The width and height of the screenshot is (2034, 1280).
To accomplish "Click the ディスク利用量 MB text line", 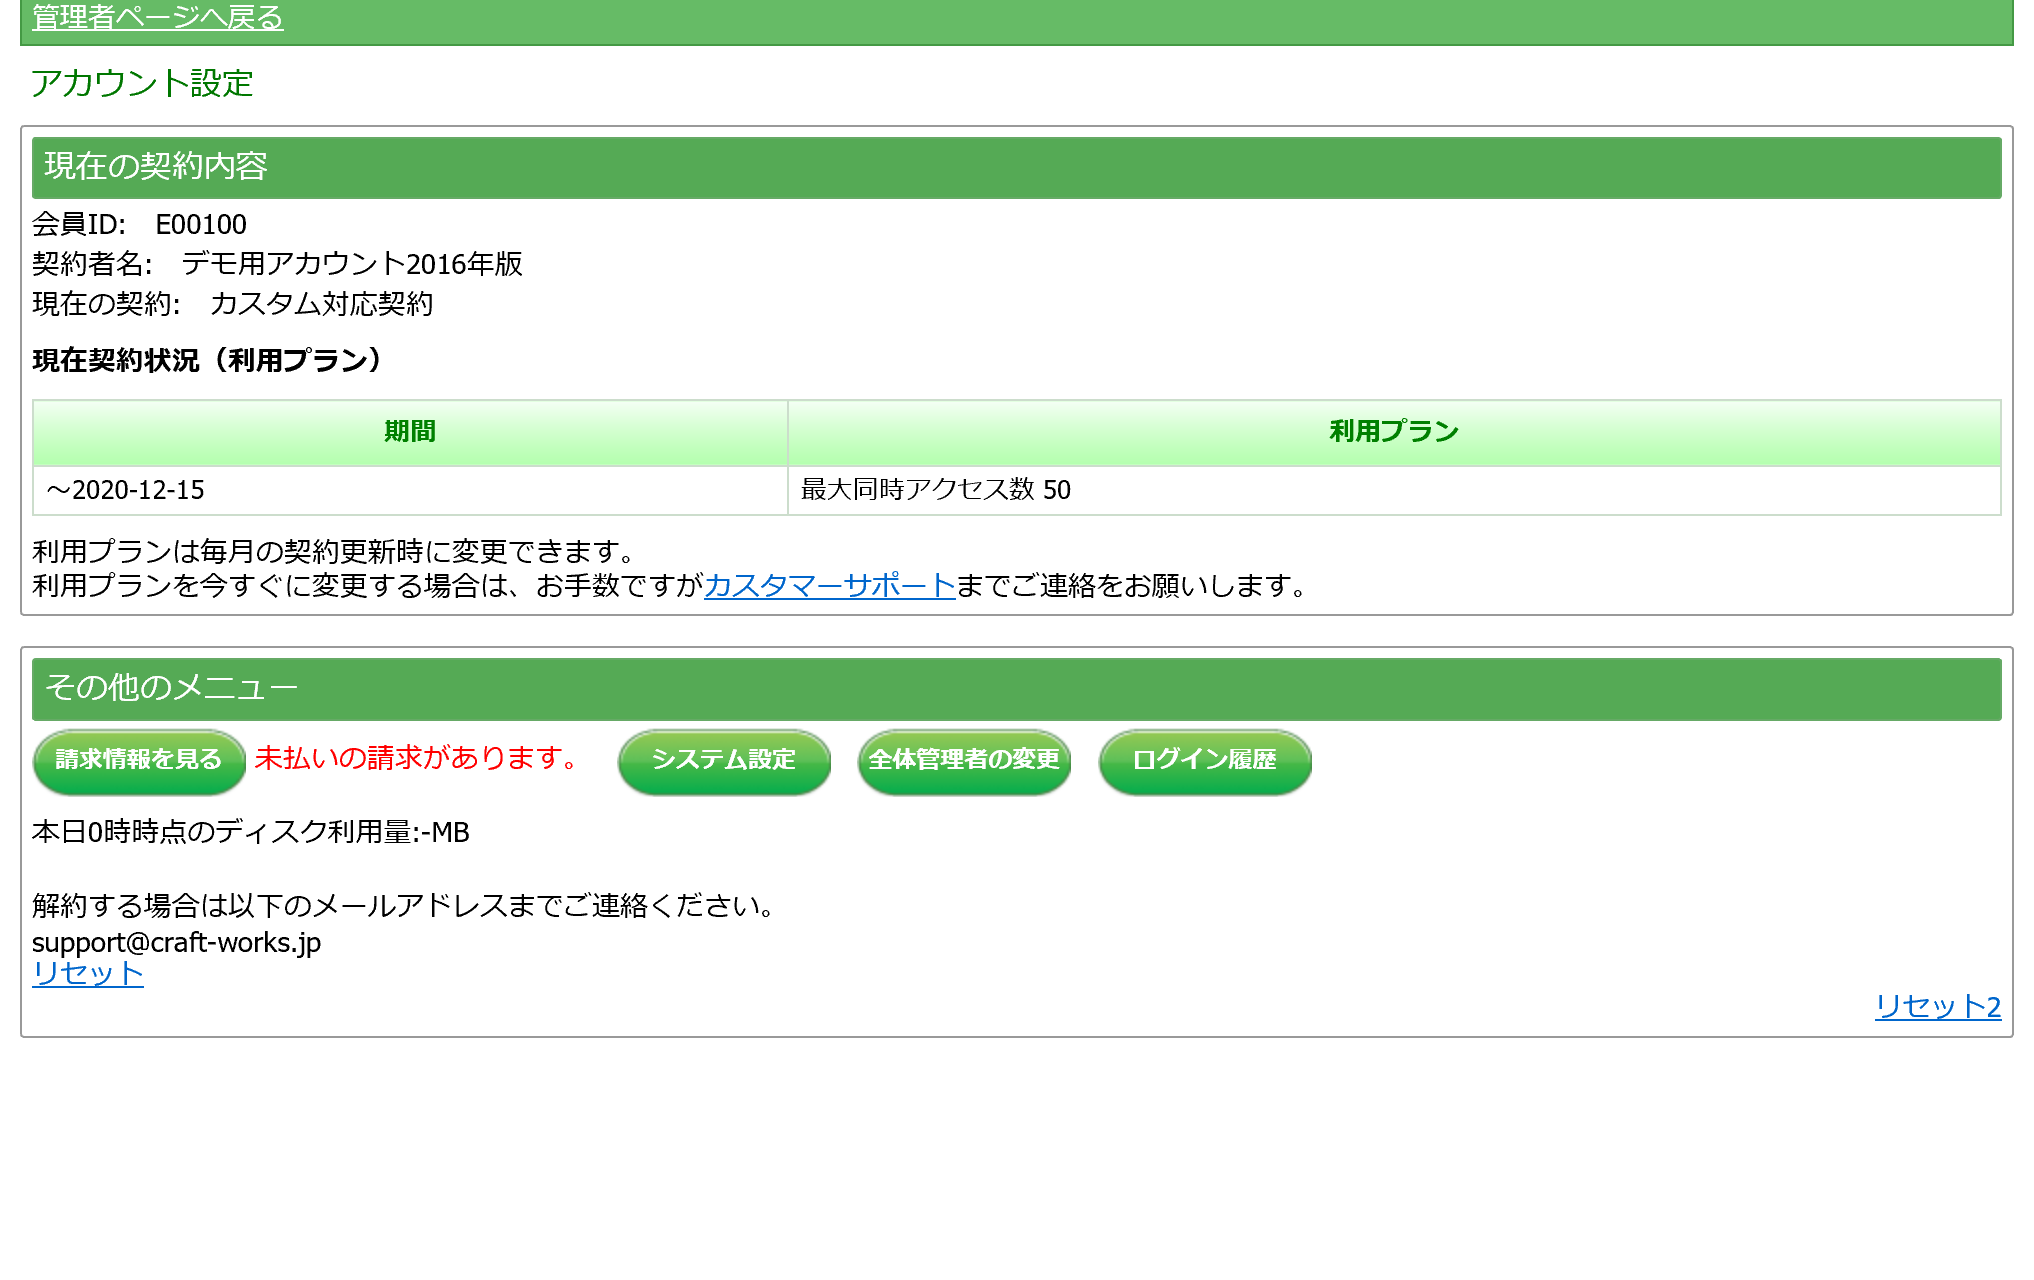I will pos(250,832).
